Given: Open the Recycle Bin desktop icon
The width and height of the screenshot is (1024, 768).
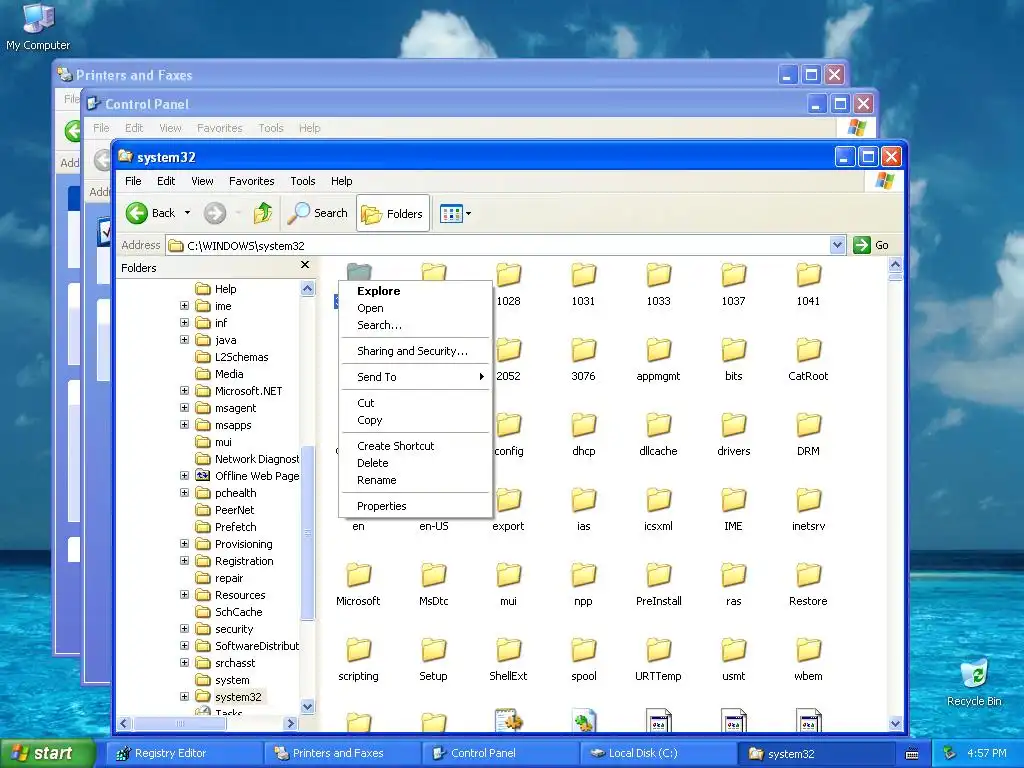Looking at the screenshot, I should click(x=974, y=683).
